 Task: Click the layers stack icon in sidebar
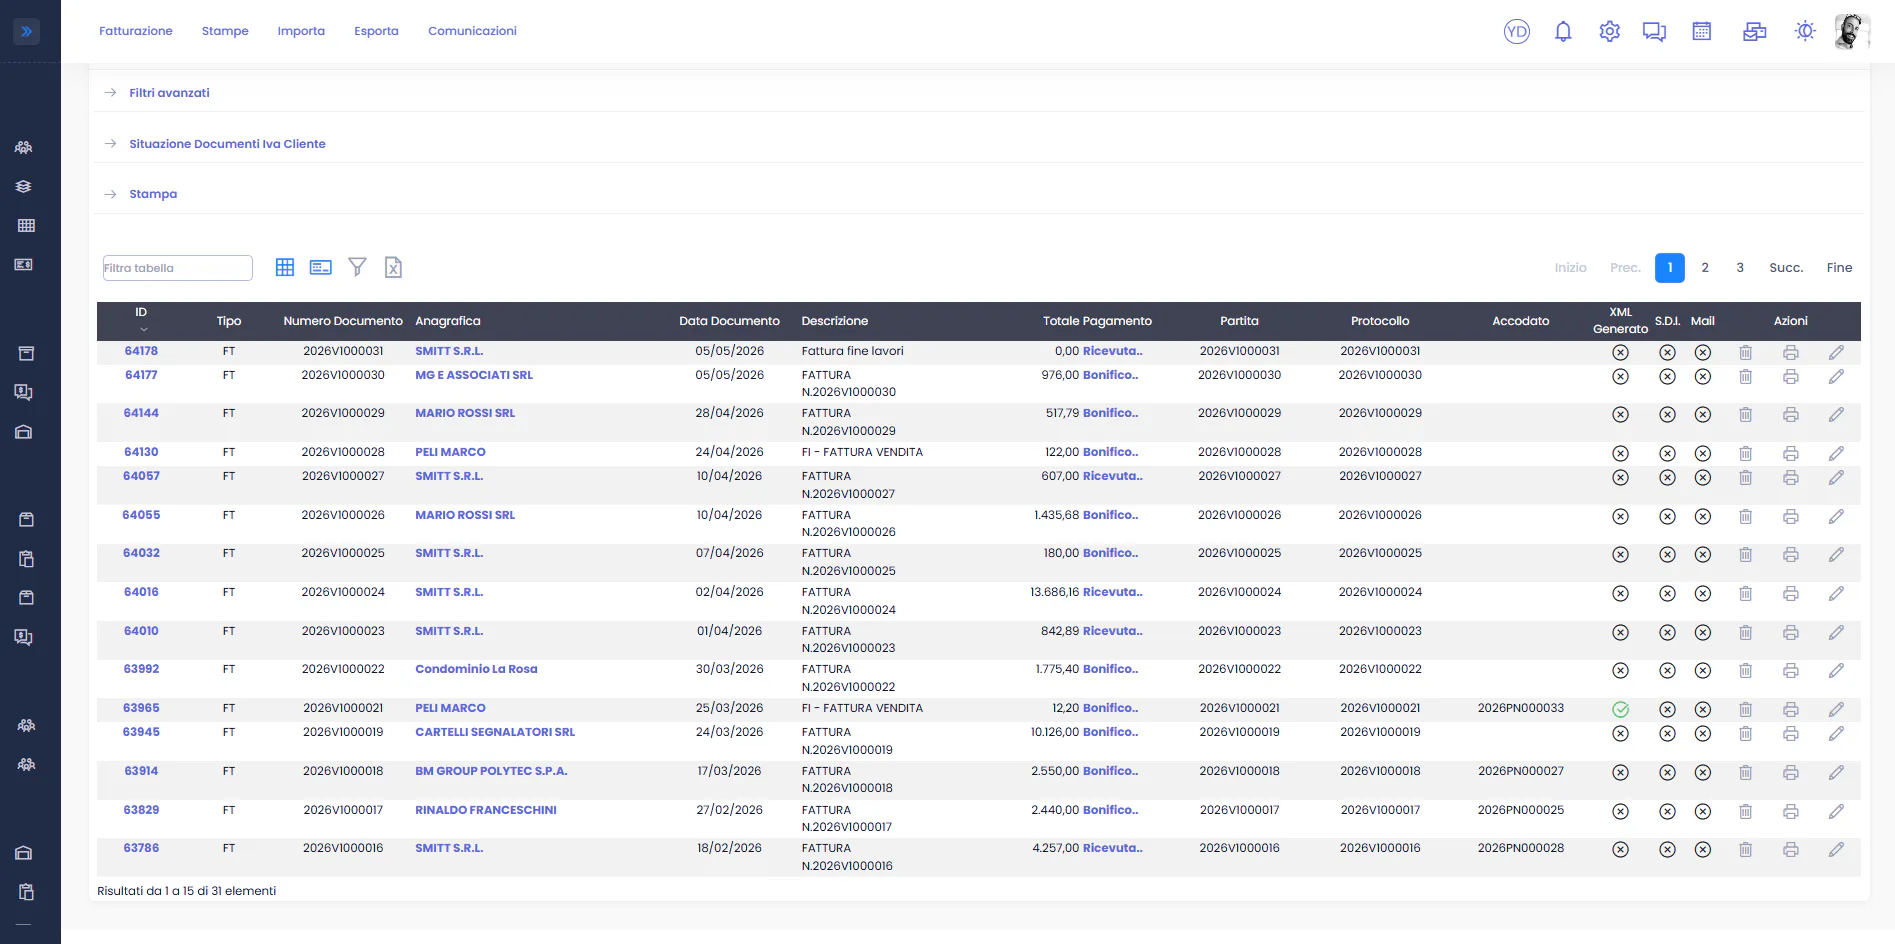point(24,186)
